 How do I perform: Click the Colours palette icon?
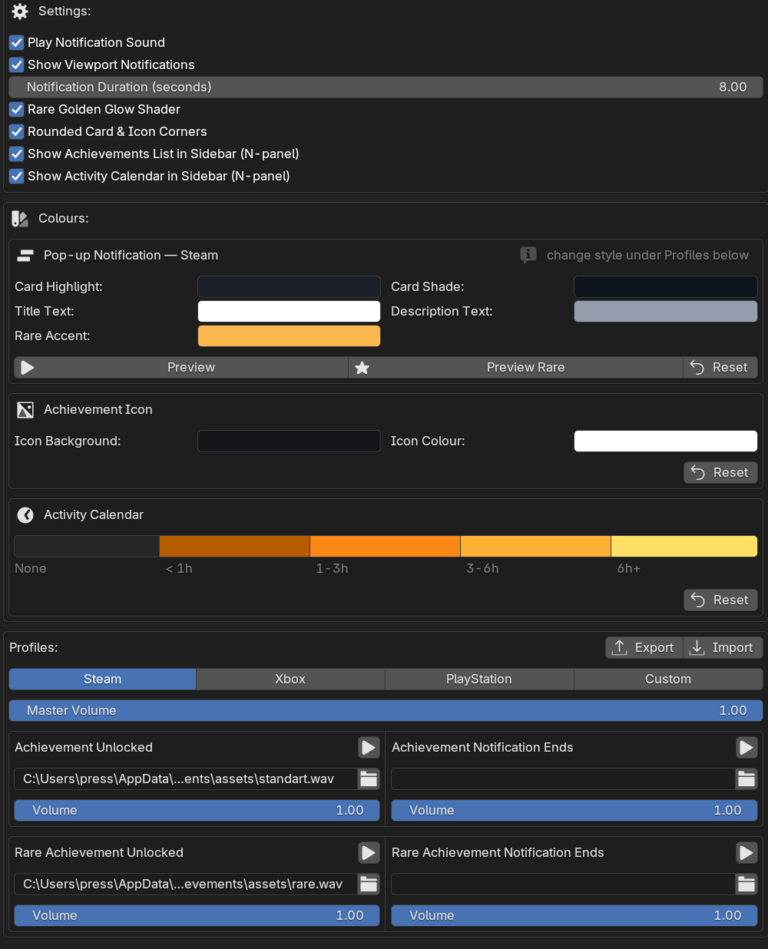(20, 218)
